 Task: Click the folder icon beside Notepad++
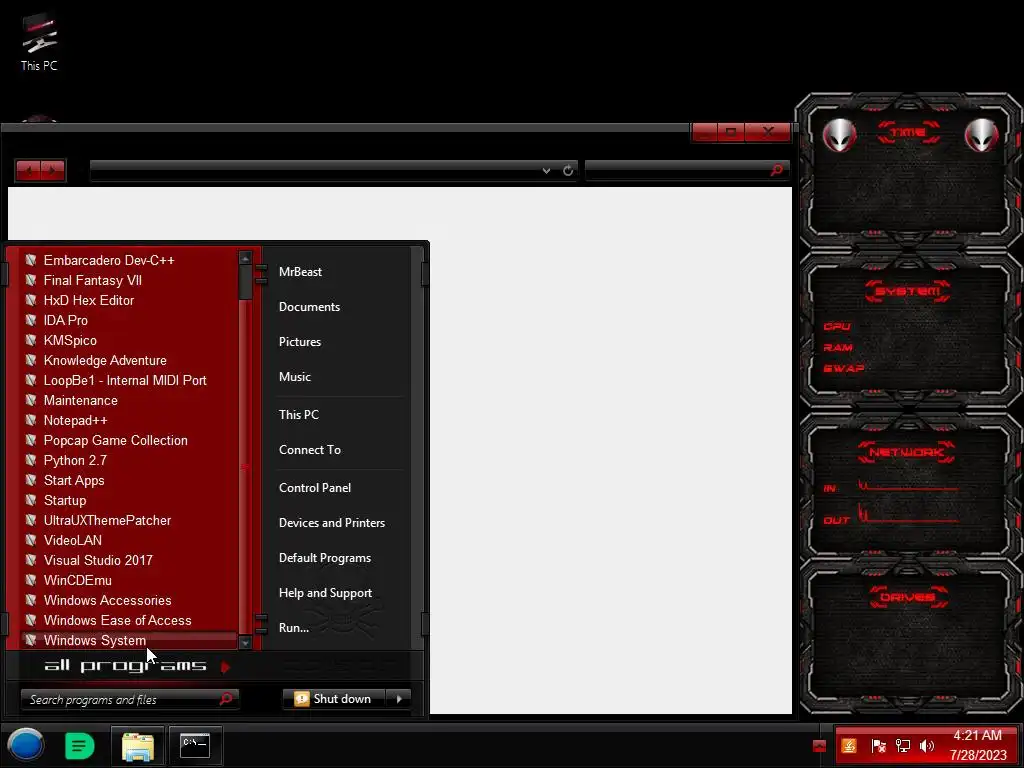(x=31, y=420)
